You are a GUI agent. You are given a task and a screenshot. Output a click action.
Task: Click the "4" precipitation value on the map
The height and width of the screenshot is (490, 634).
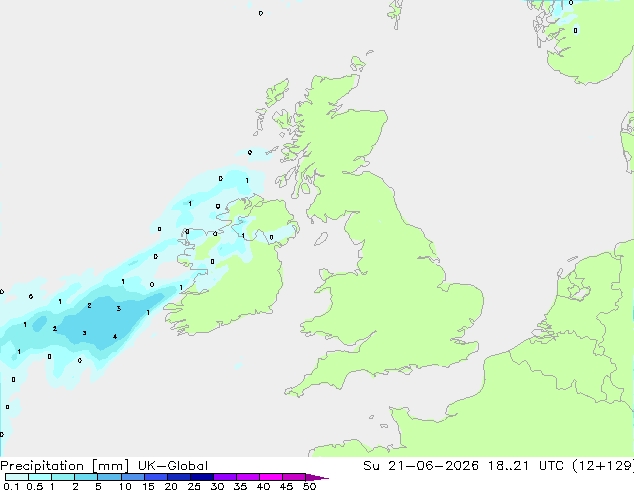[x=115, y=336]
